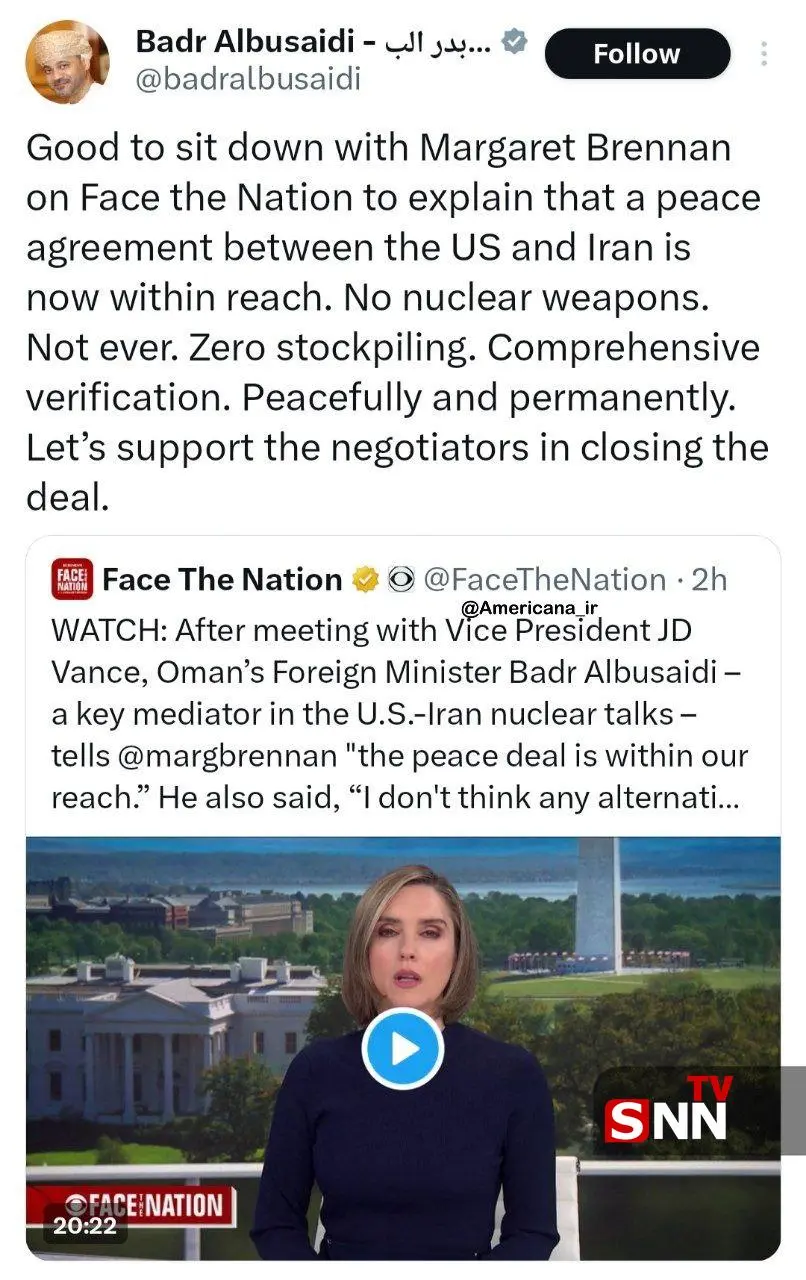Open the Face The Nation red avatar icon
This screenshot has width=806, height=1280.
click(x=72, y=579)
